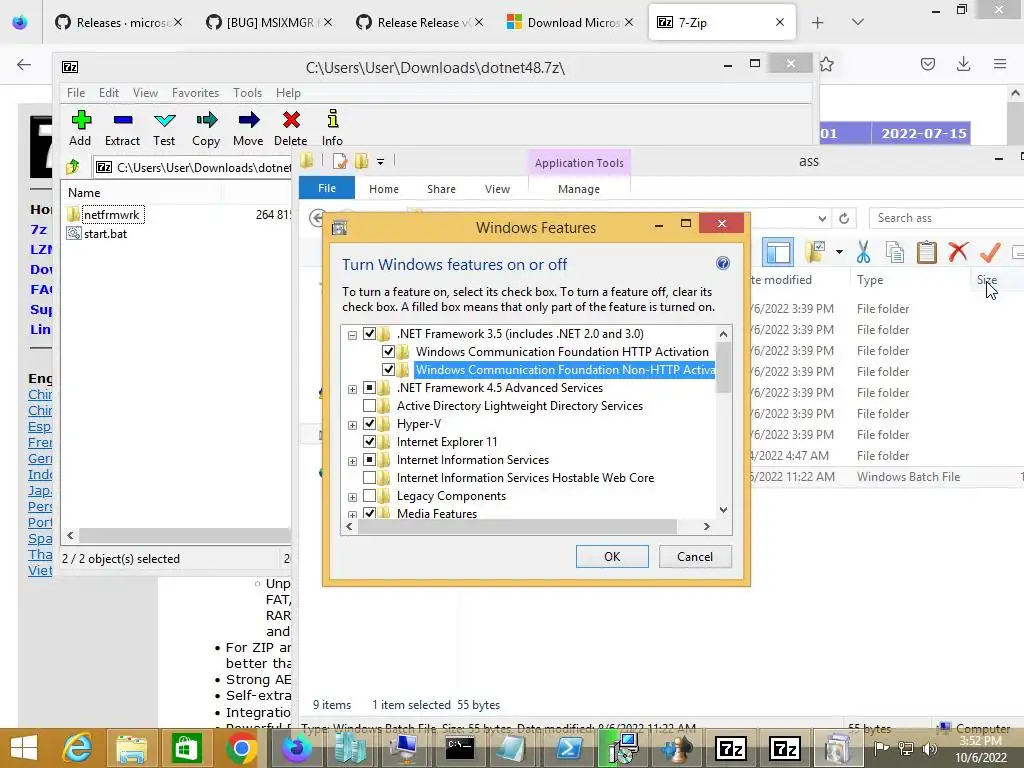Click the Add icon in 7-Zip toolbar

81,120
